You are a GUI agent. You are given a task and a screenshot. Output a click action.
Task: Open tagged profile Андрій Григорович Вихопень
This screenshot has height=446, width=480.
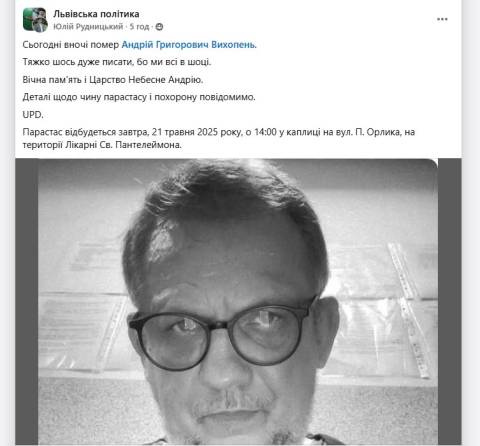[x=189, y=45]
